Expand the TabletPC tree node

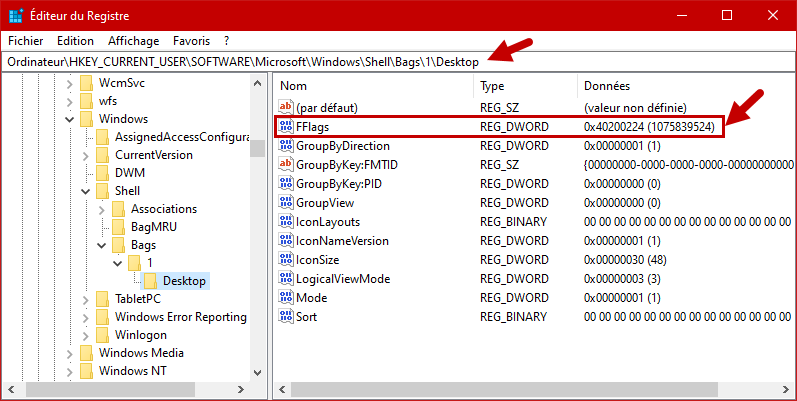[x=86, y=299]
